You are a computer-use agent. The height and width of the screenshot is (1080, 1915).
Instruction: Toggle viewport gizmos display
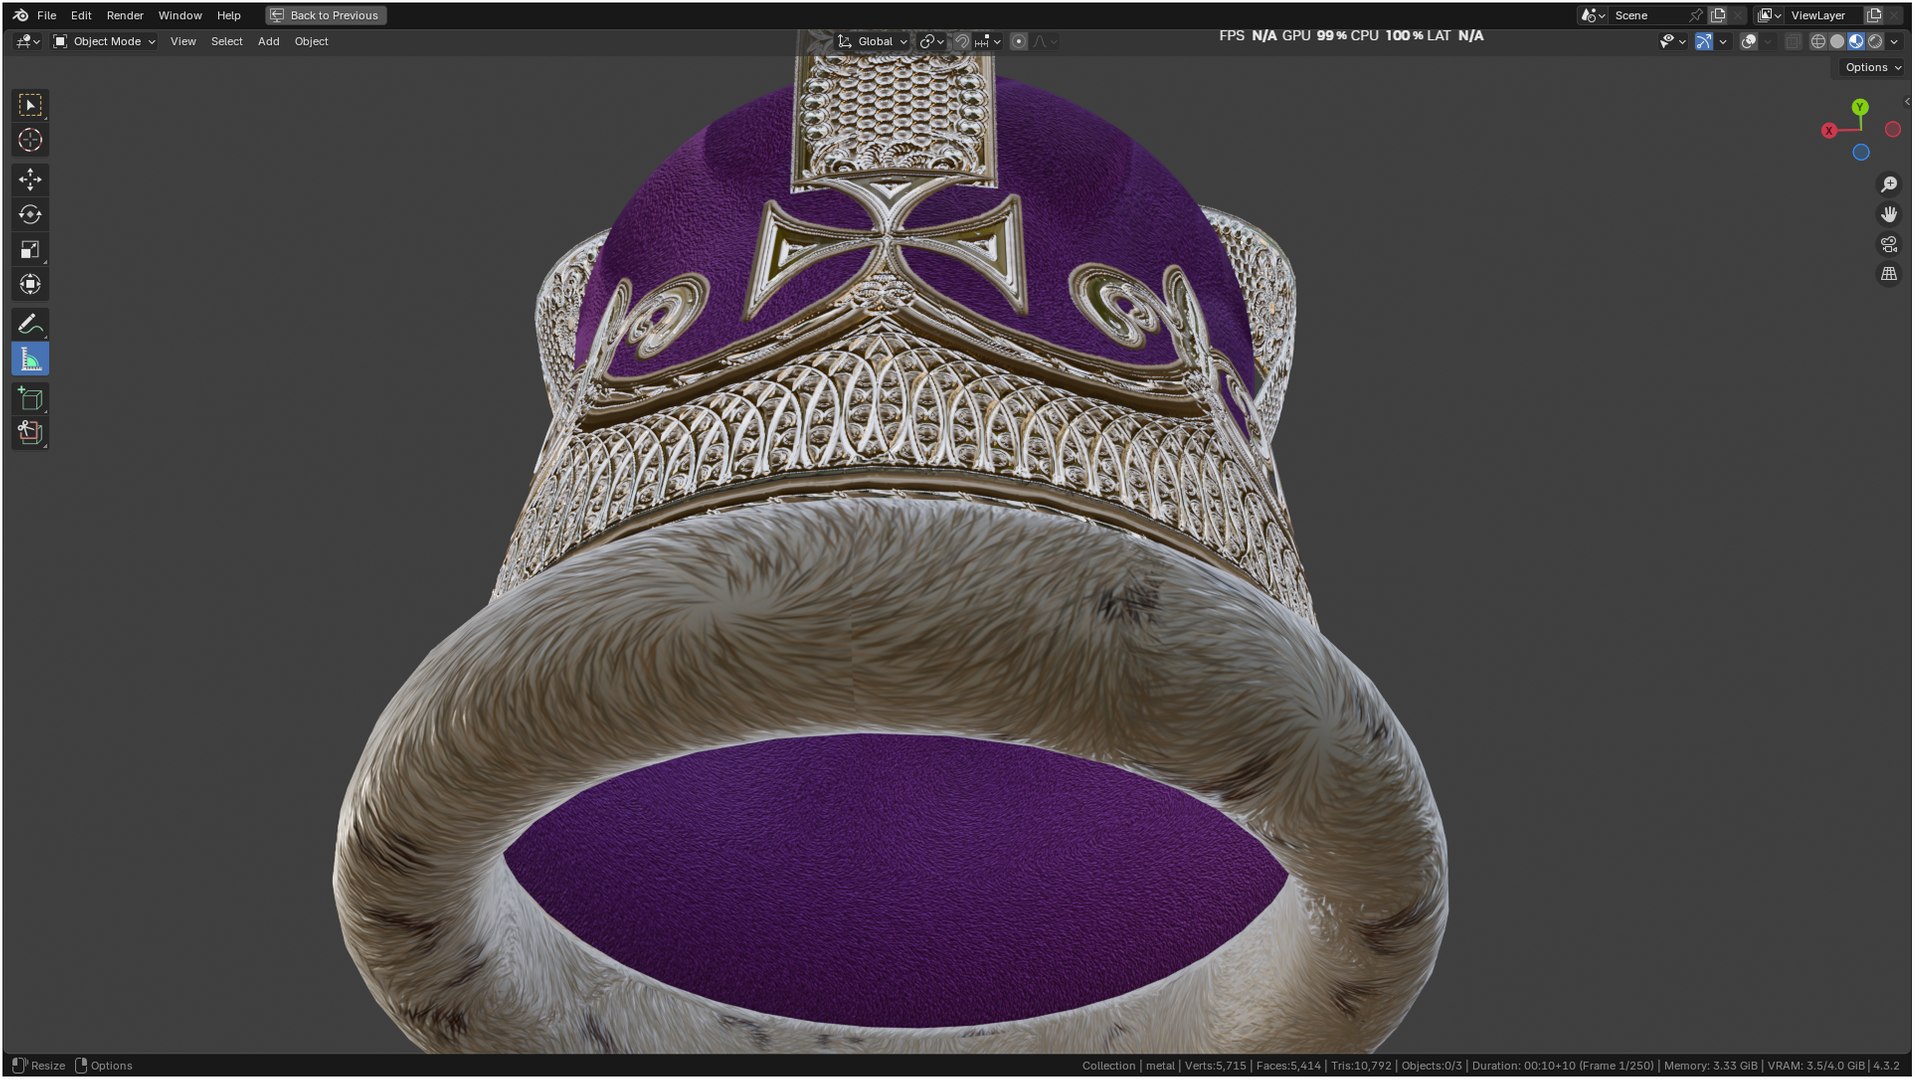click(1703, 41)
